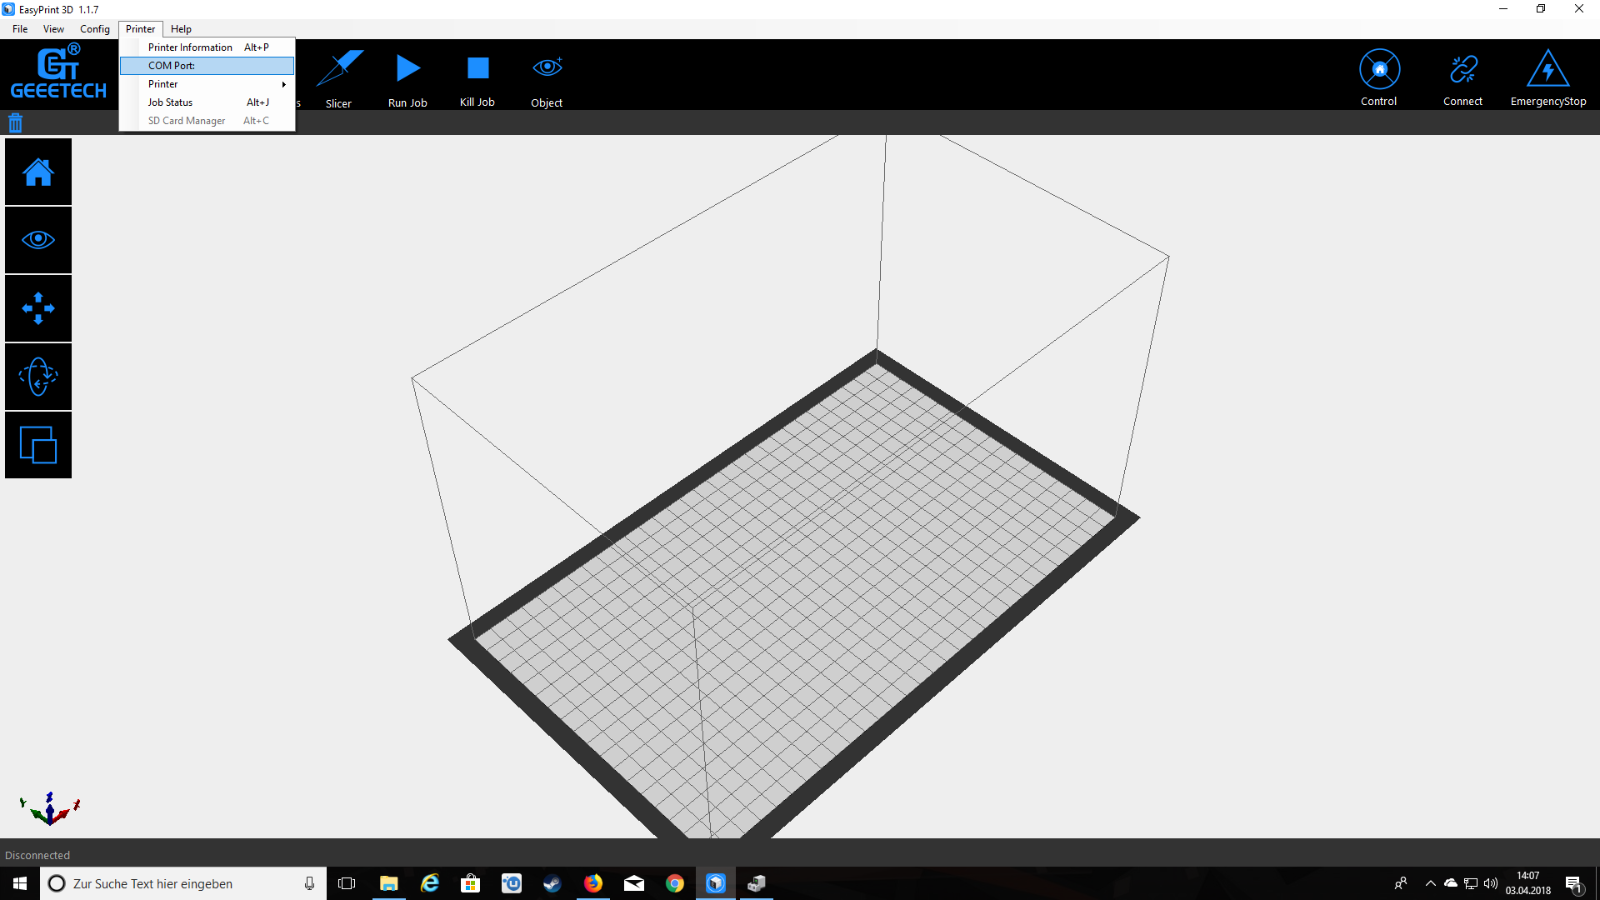Delete using the trash can icon
This screenshot has height=900, width=1600.
pos(15,123)
